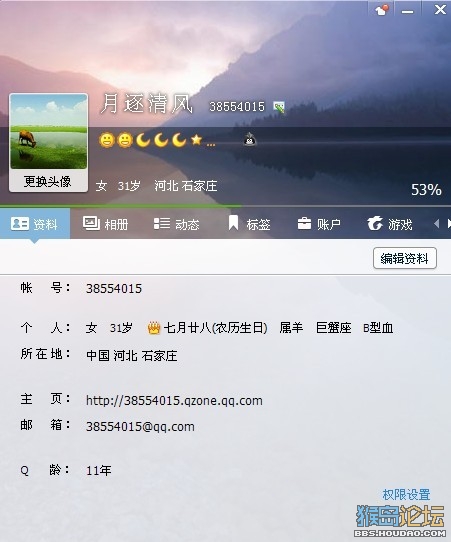The width and height of the screenshot is (451, 542).
Task: Click the star level icon
Action: point(196,140)
